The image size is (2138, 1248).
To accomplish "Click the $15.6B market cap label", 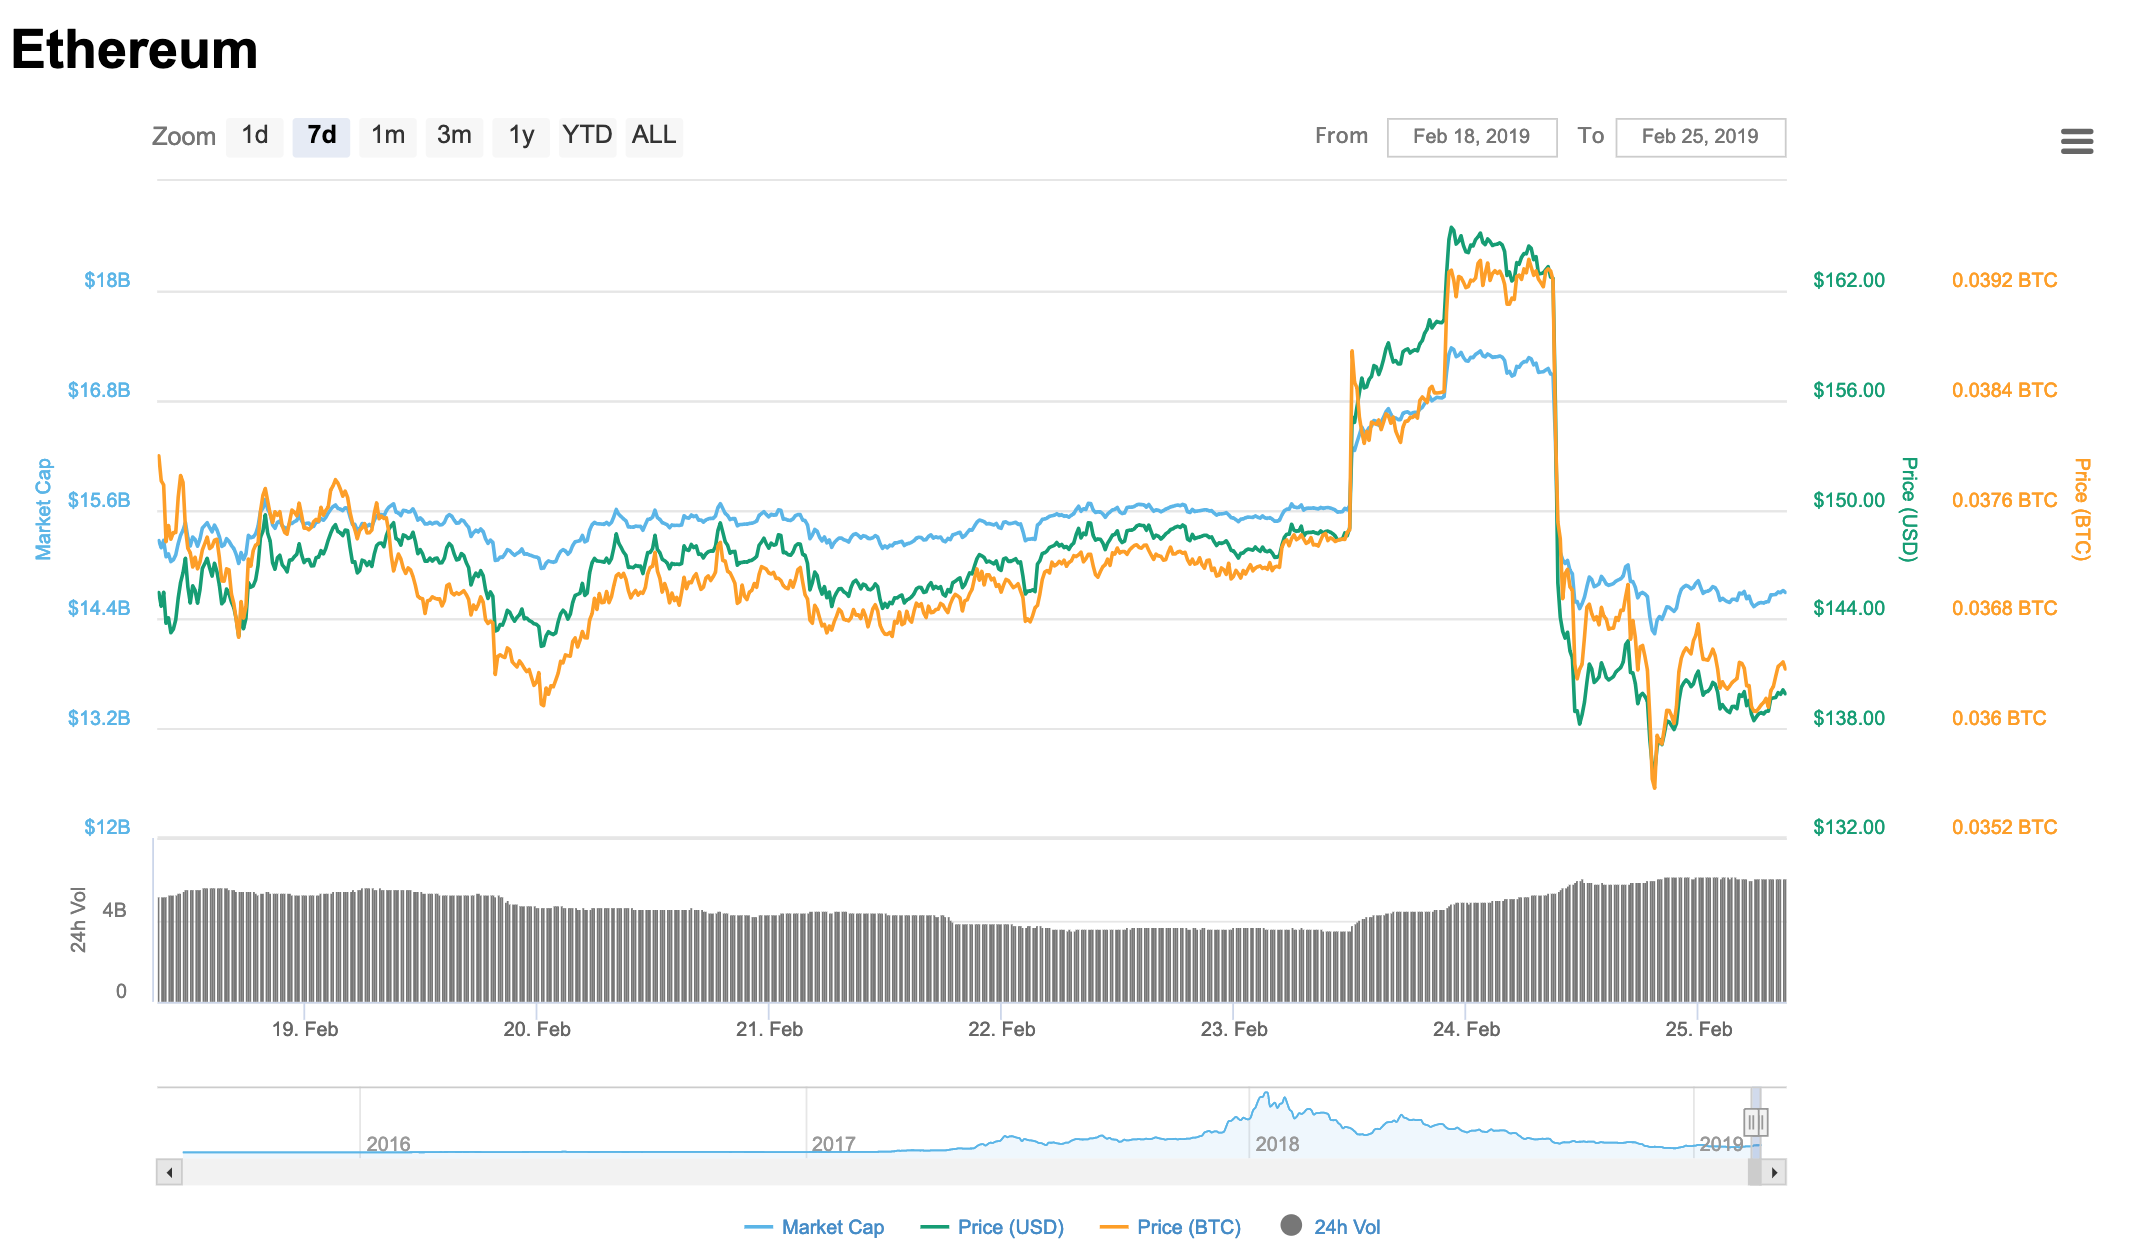I will 99,500.
